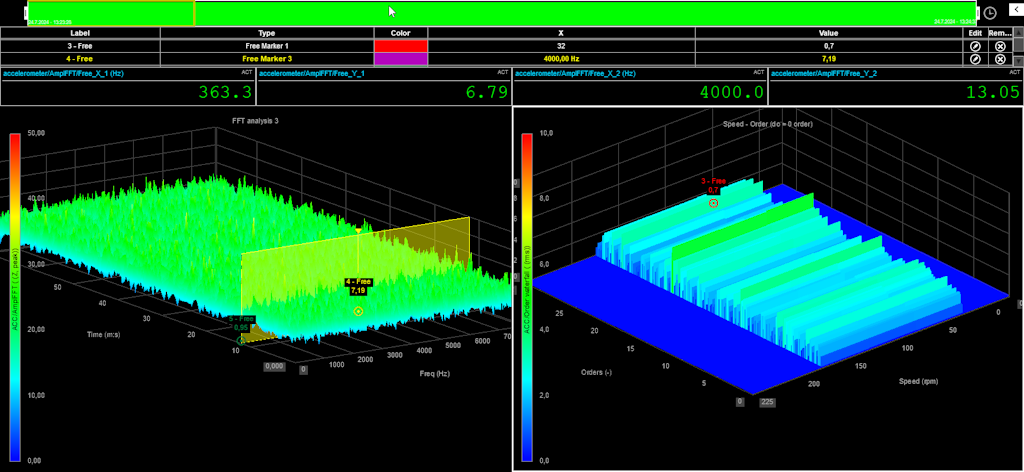Click the Label column header
1024x472 pixels.
tap(80, 33)
